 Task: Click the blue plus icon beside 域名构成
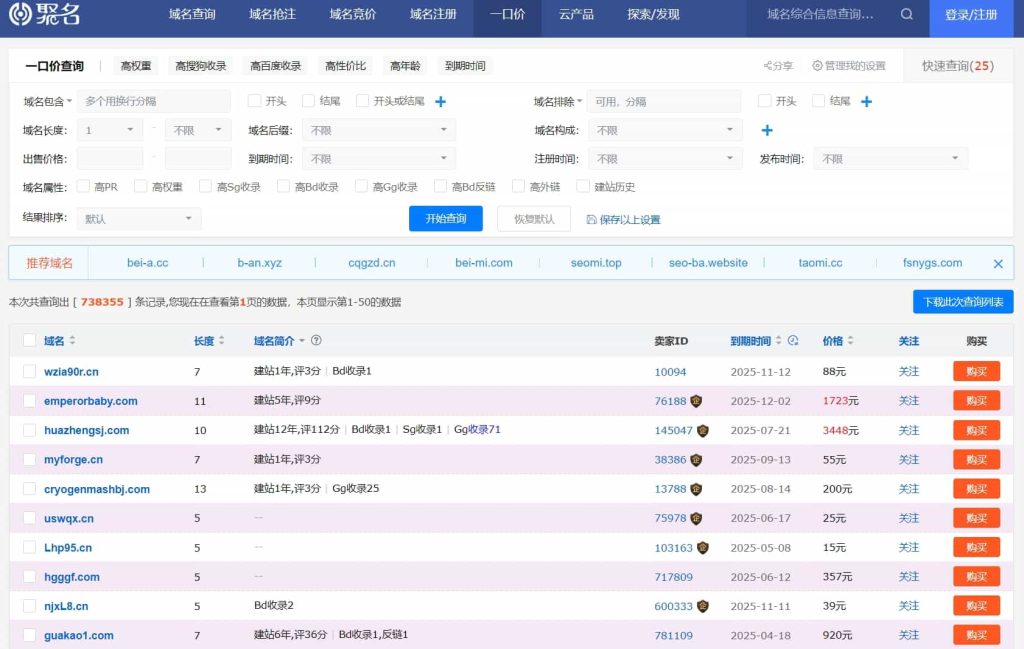766,130
